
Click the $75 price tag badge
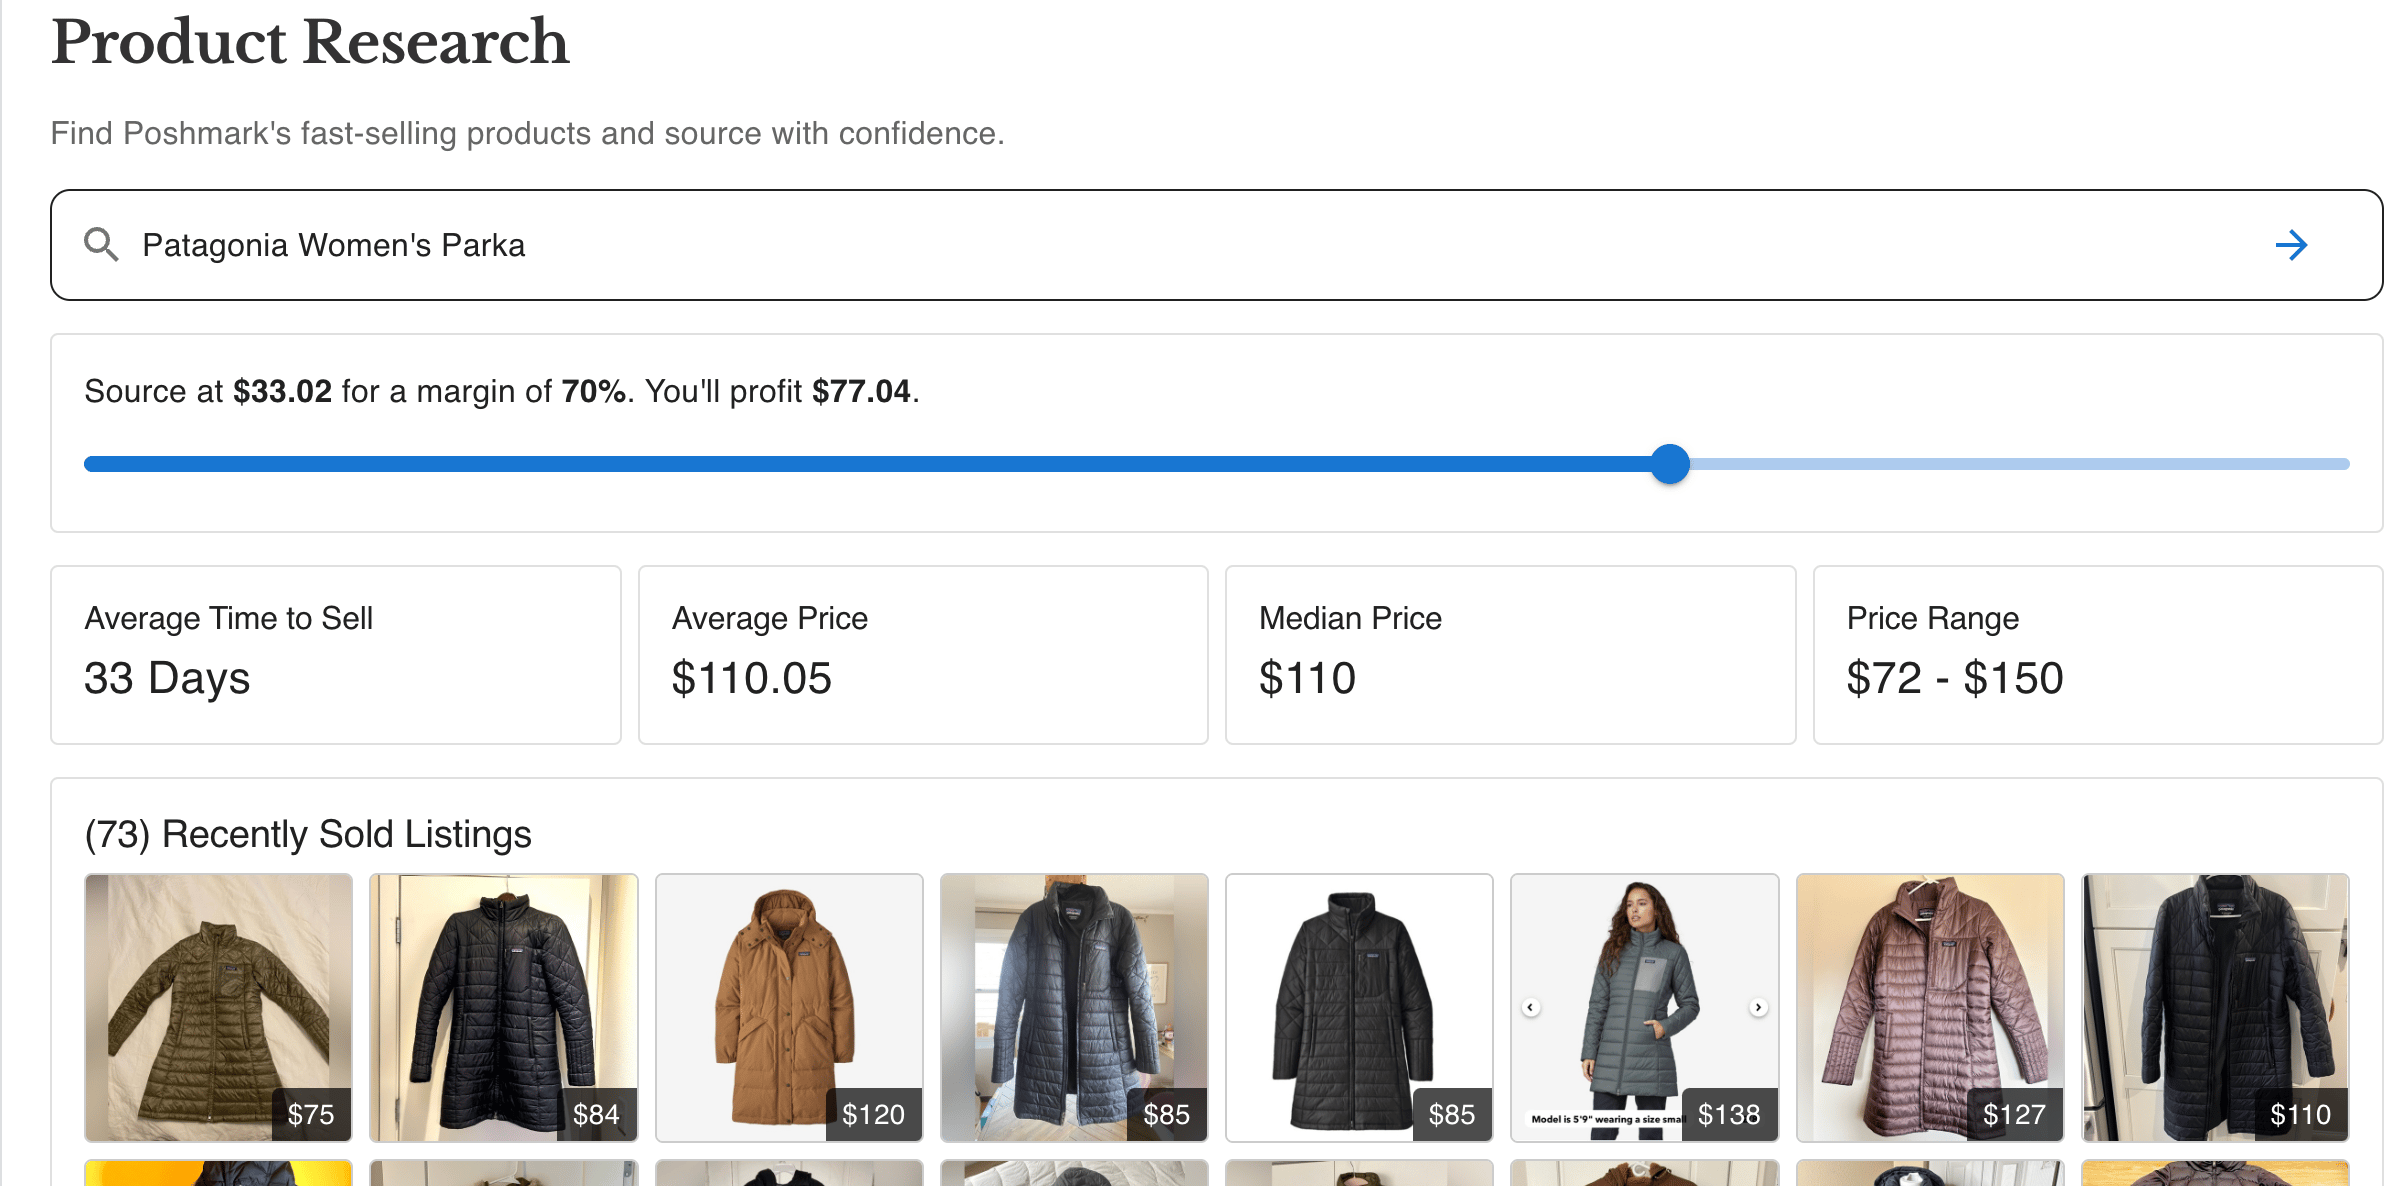(x=311, y=1114)
